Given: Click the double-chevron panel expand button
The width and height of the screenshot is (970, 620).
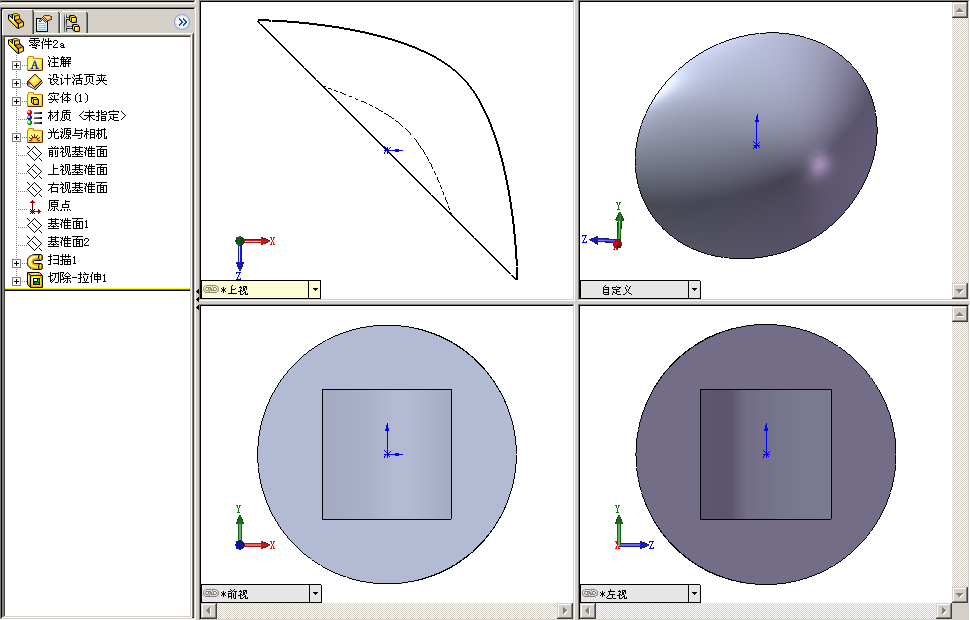Looking at the screenshot, I should (182, 22).
